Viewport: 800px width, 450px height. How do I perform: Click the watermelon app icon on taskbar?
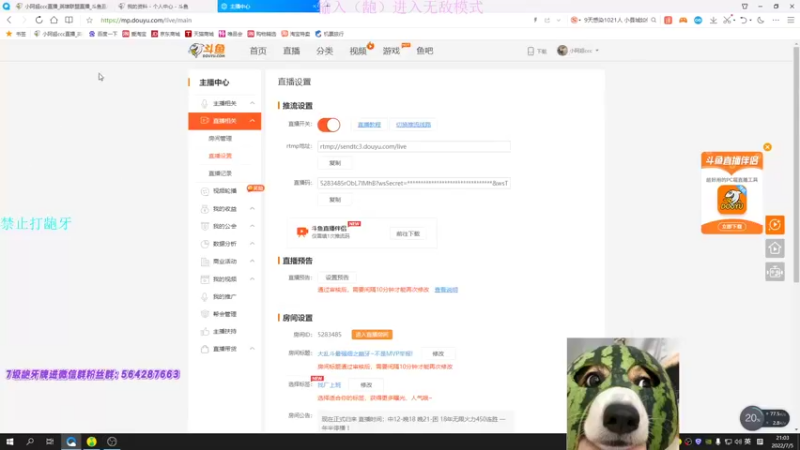coord(91,441)
